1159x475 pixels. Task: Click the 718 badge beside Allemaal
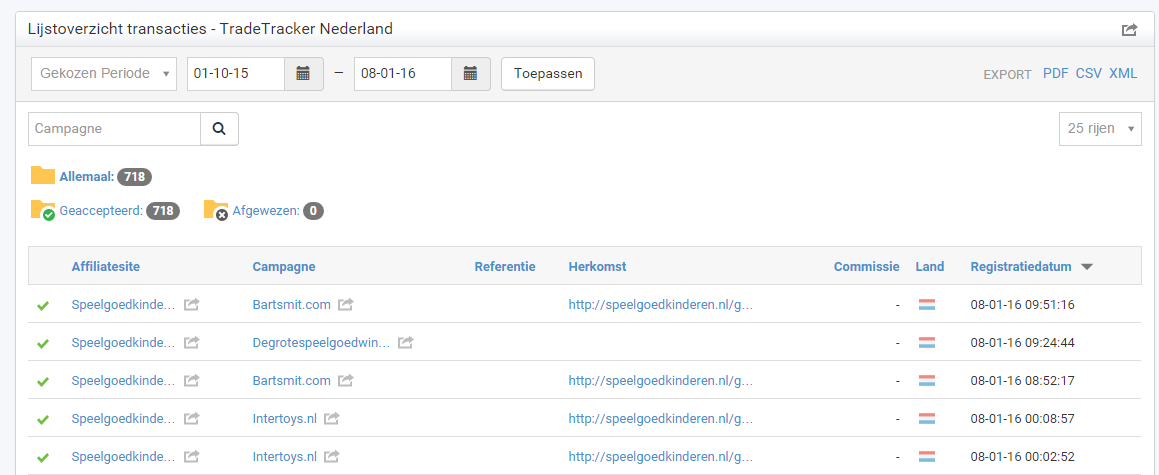coord(135,177)
